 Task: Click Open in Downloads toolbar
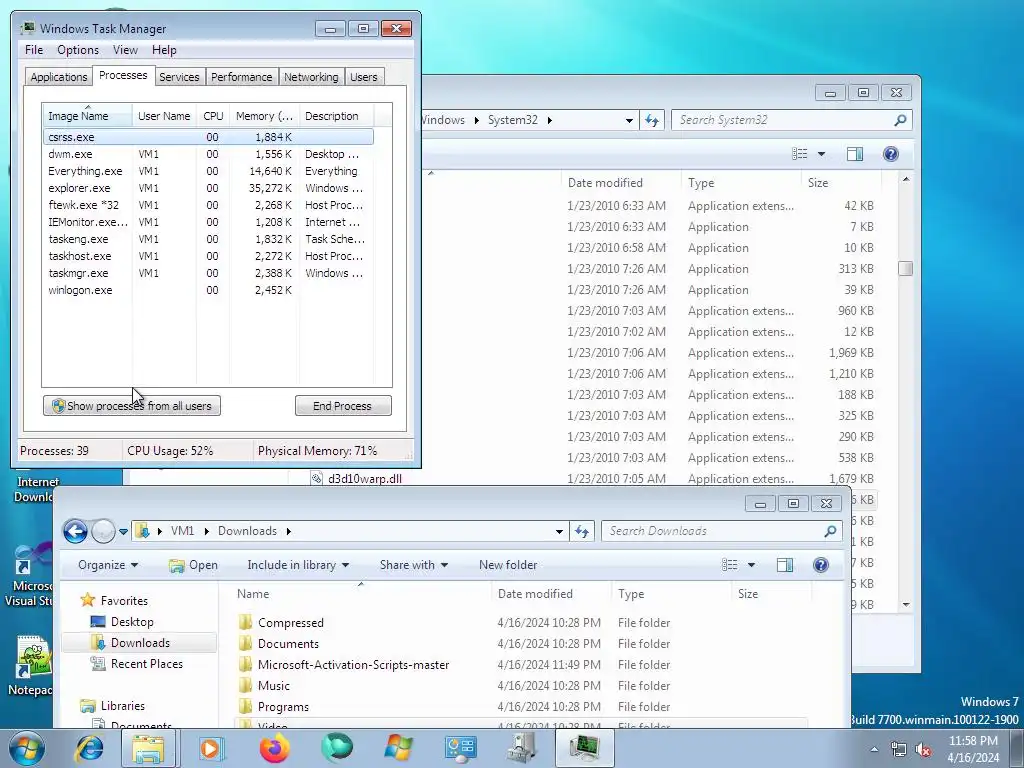point(193,565)
